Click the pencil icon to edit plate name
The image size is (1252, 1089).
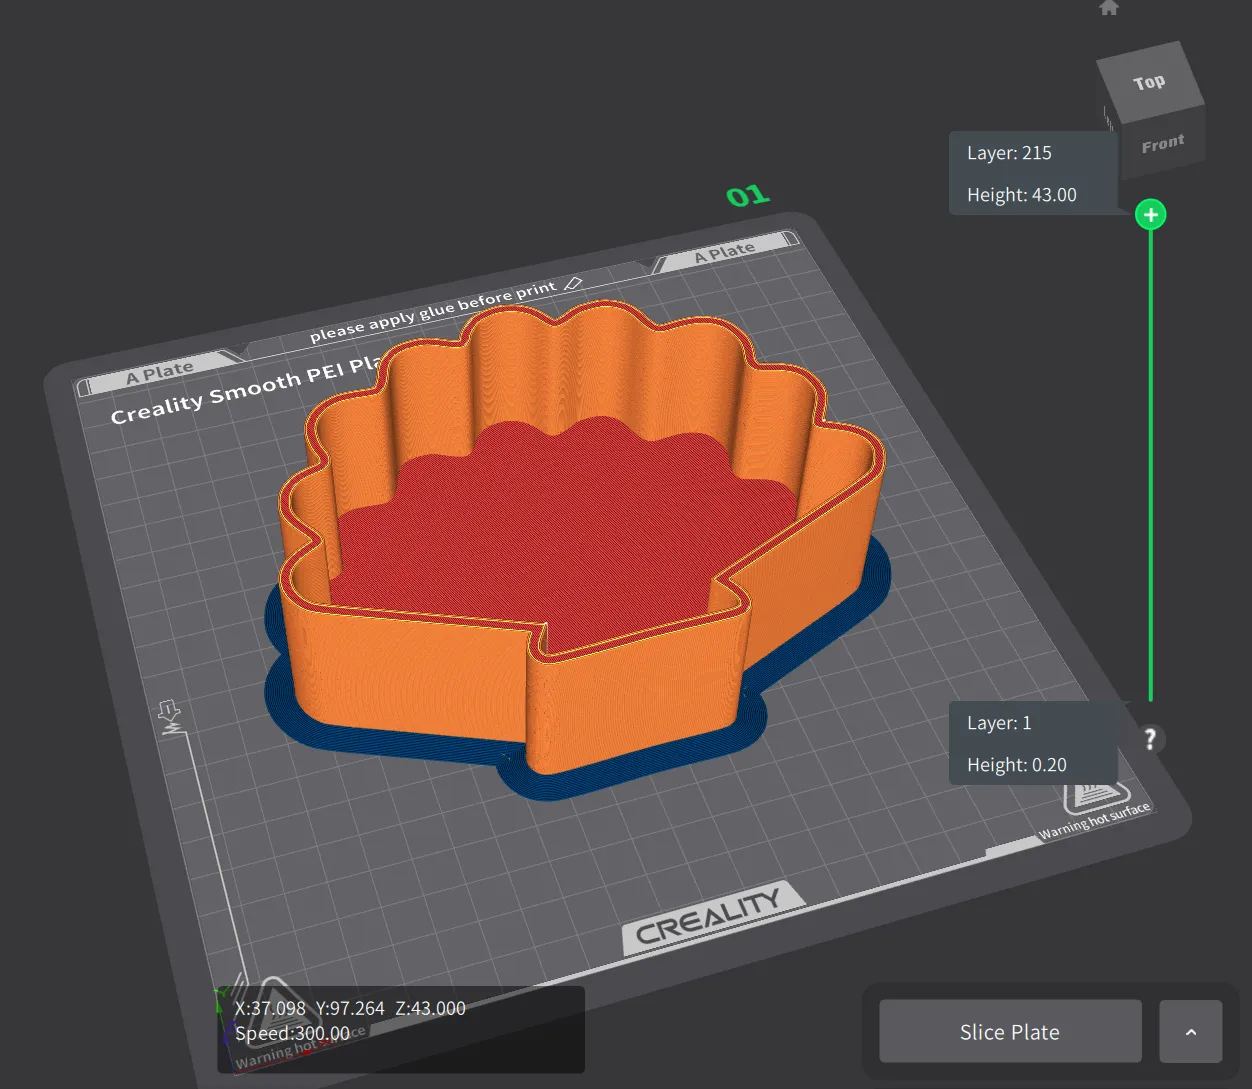point(573,284)
